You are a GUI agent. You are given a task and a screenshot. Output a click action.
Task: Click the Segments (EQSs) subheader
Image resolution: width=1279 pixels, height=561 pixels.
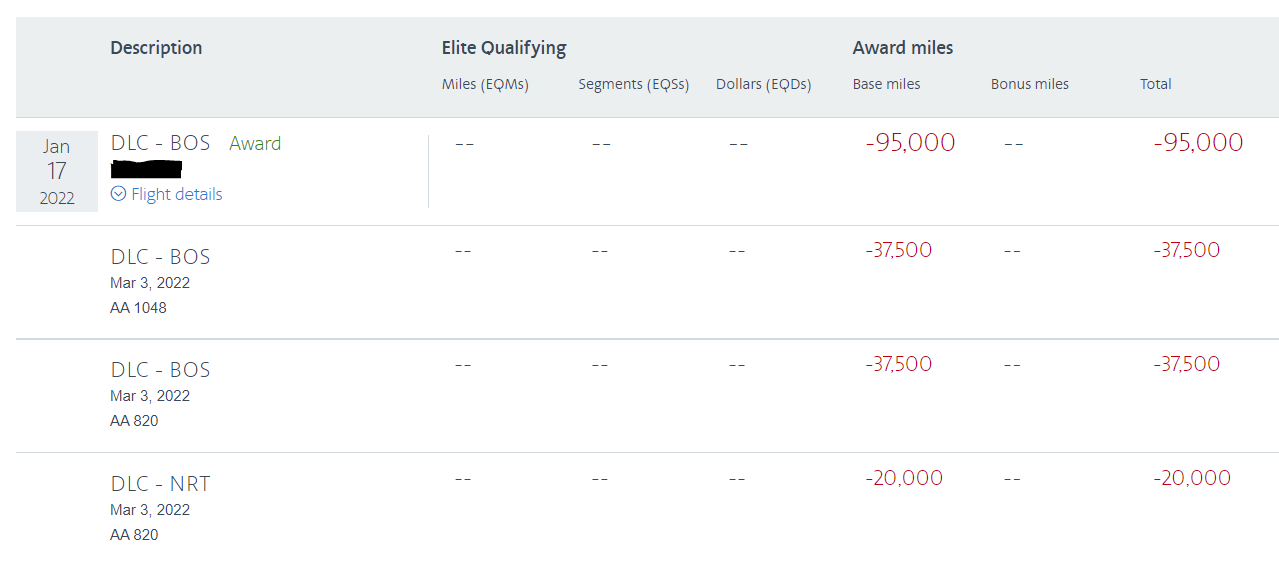click(634, 84)
